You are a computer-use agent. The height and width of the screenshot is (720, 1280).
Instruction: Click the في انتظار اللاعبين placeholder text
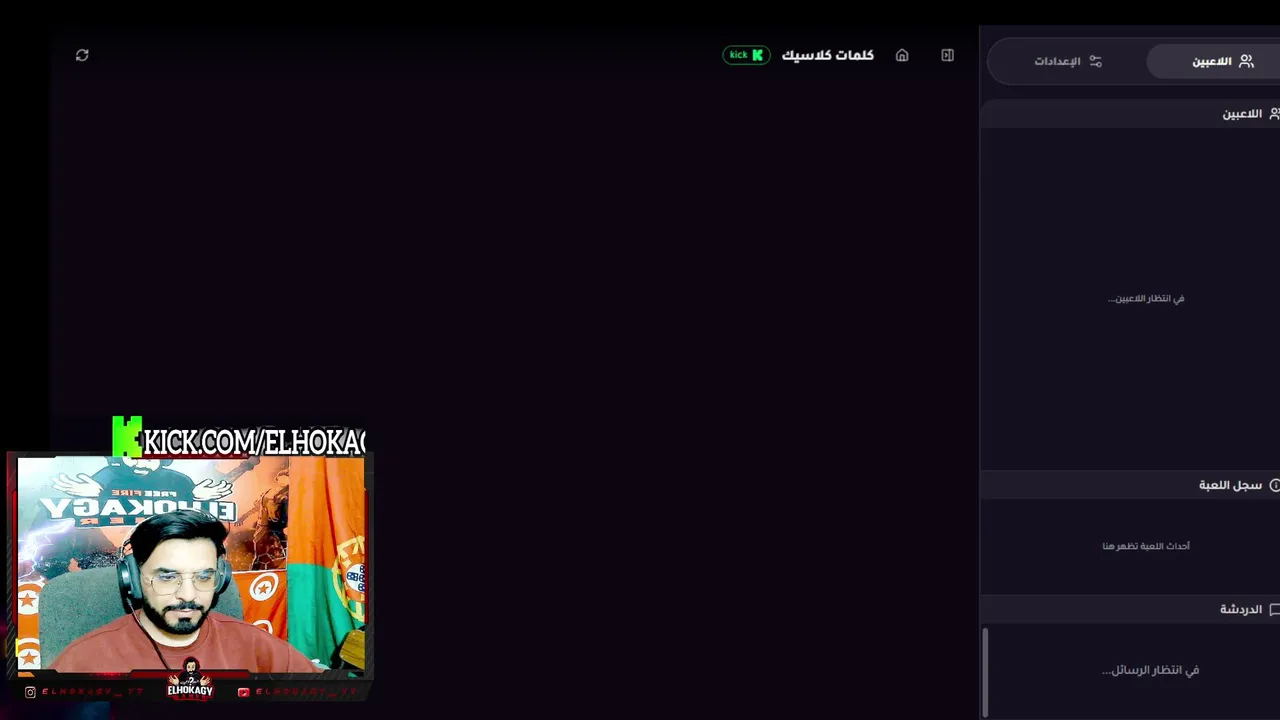click(x=1146, y=298)
